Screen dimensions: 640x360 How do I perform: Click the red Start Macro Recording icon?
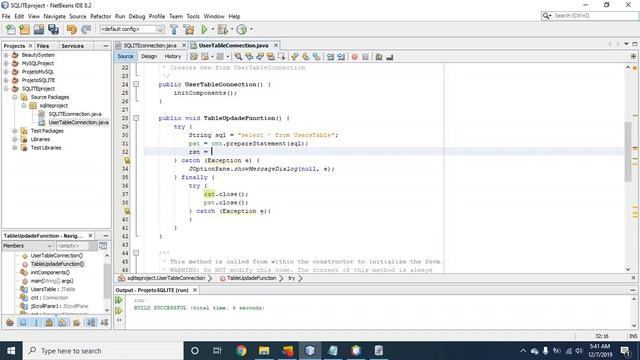point(354,57)
